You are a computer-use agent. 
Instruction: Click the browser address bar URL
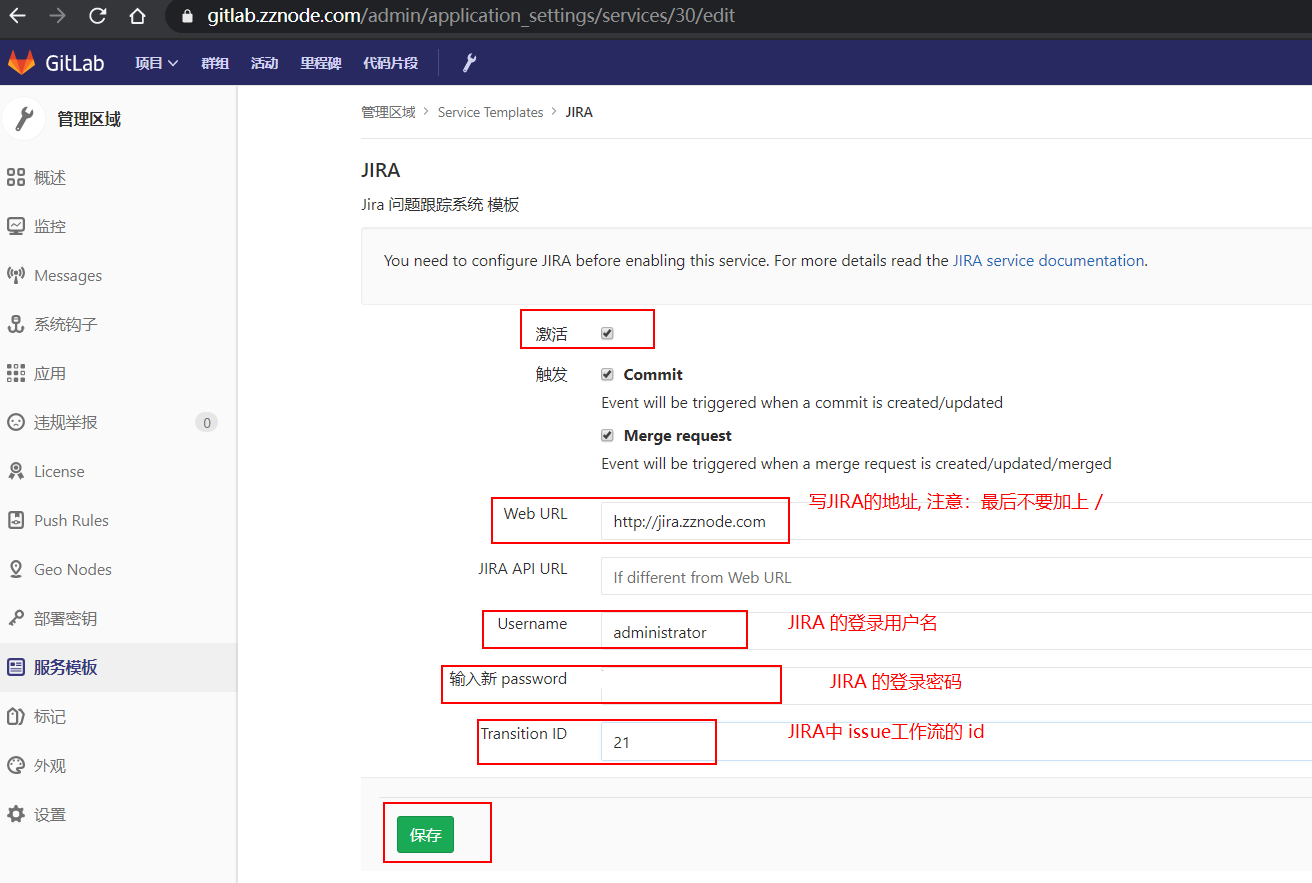pos(471,16)
